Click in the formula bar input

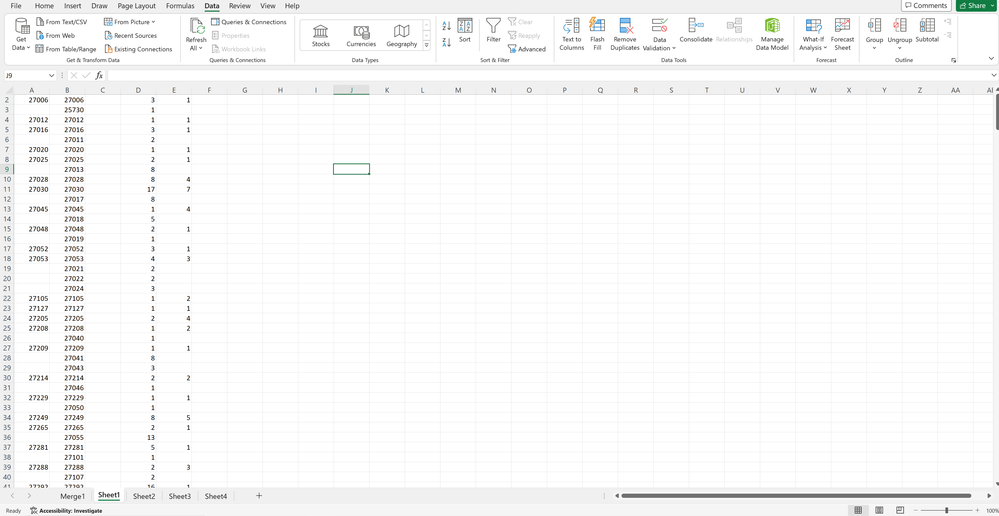[547, 75]
